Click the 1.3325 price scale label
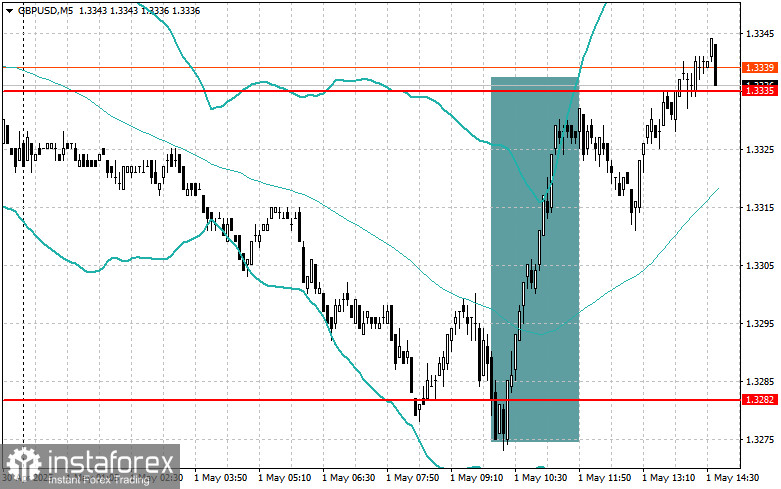 click(x=760, y=149)
